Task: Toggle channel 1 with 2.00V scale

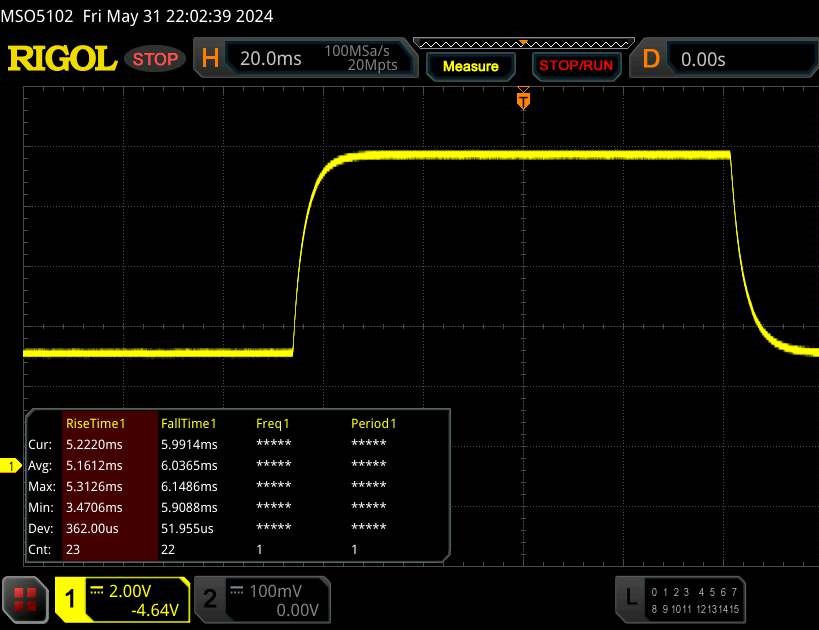Action: click(x=122, y=599)
